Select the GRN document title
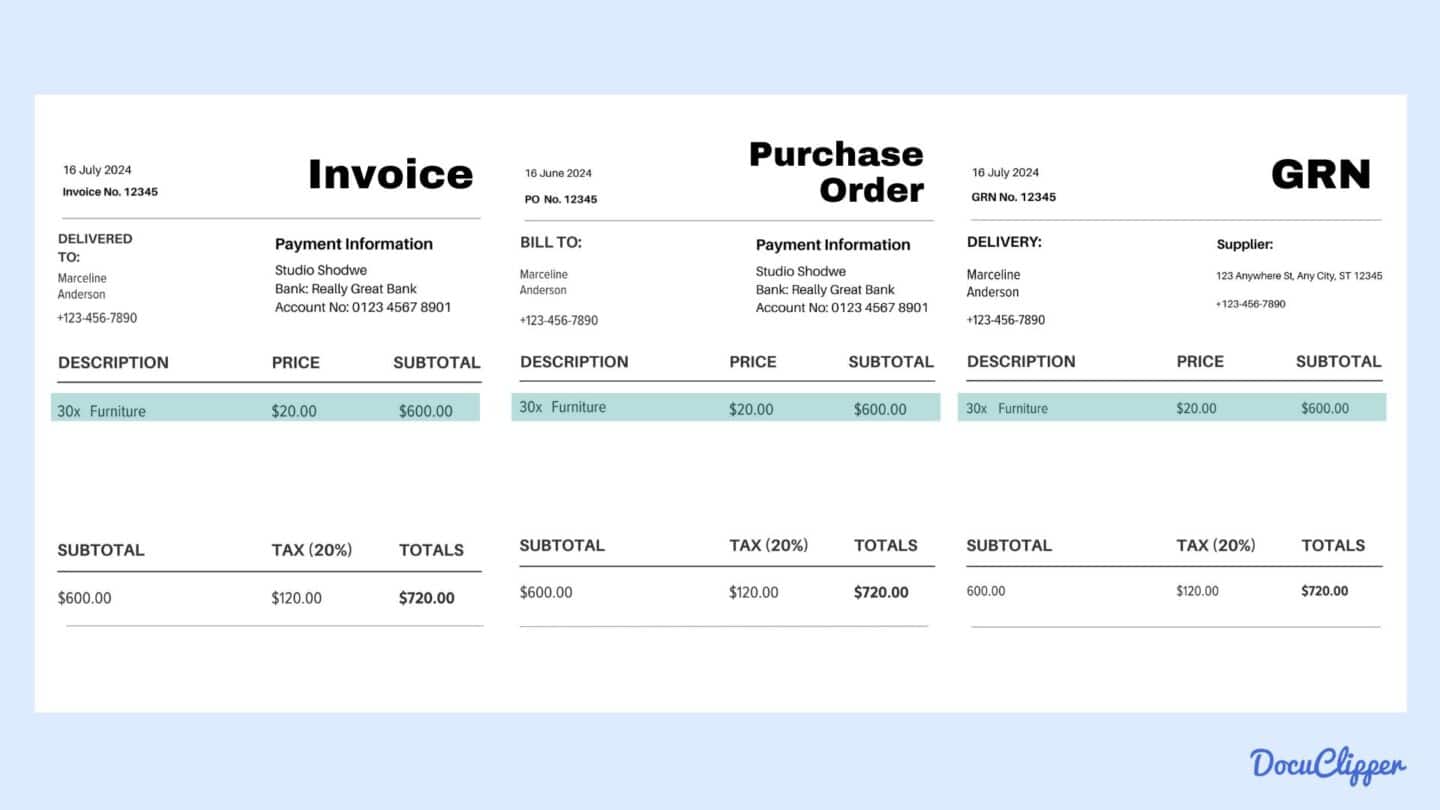This screenshot has height=810, width=1440. coord(1321,173)
